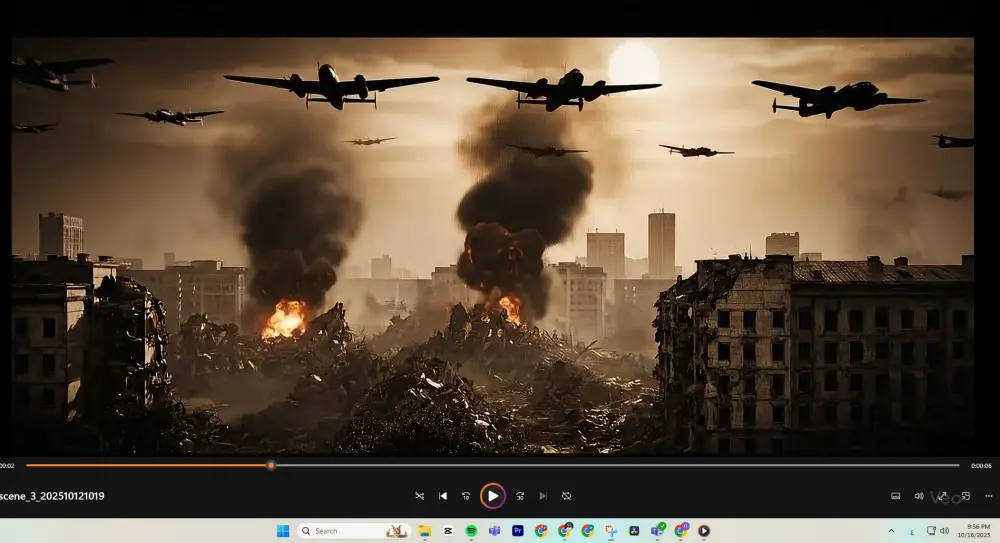Viewport: 1000px width, 543px height.
Task: Start playback with the Play button
Action: click(493, 496)
